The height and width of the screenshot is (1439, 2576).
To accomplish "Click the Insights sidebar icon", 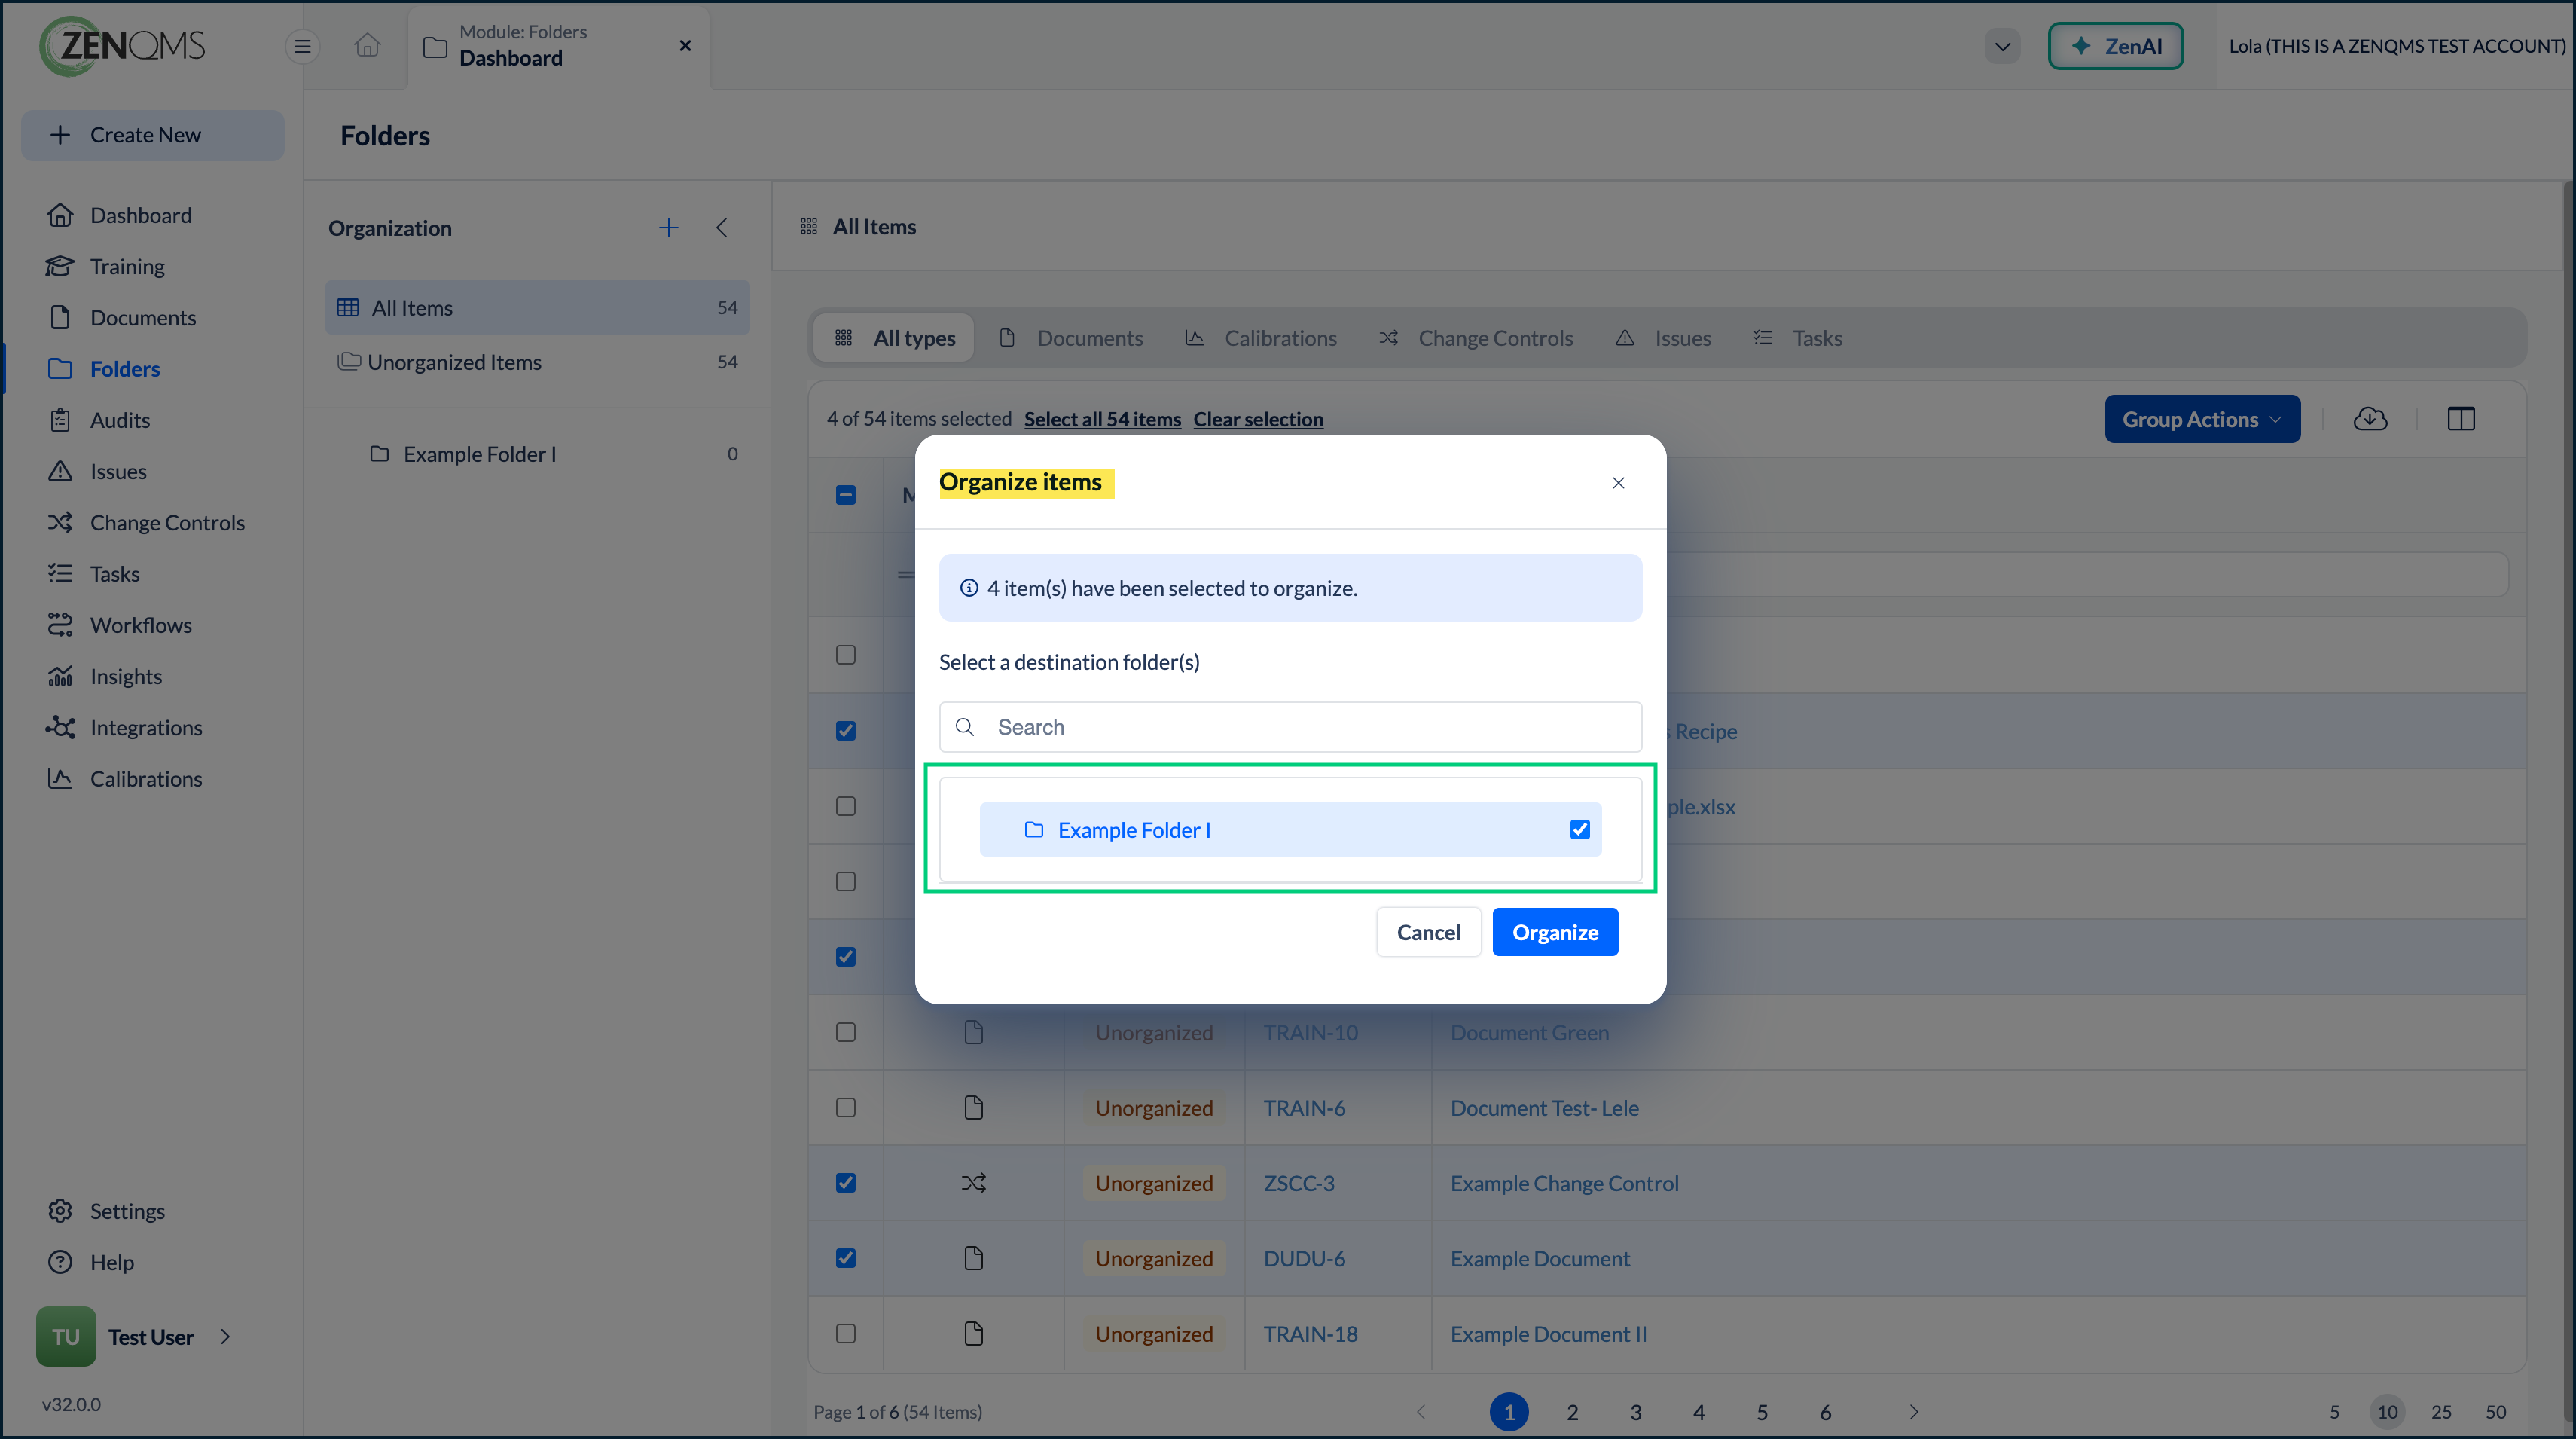I will (x=60, y=676).
